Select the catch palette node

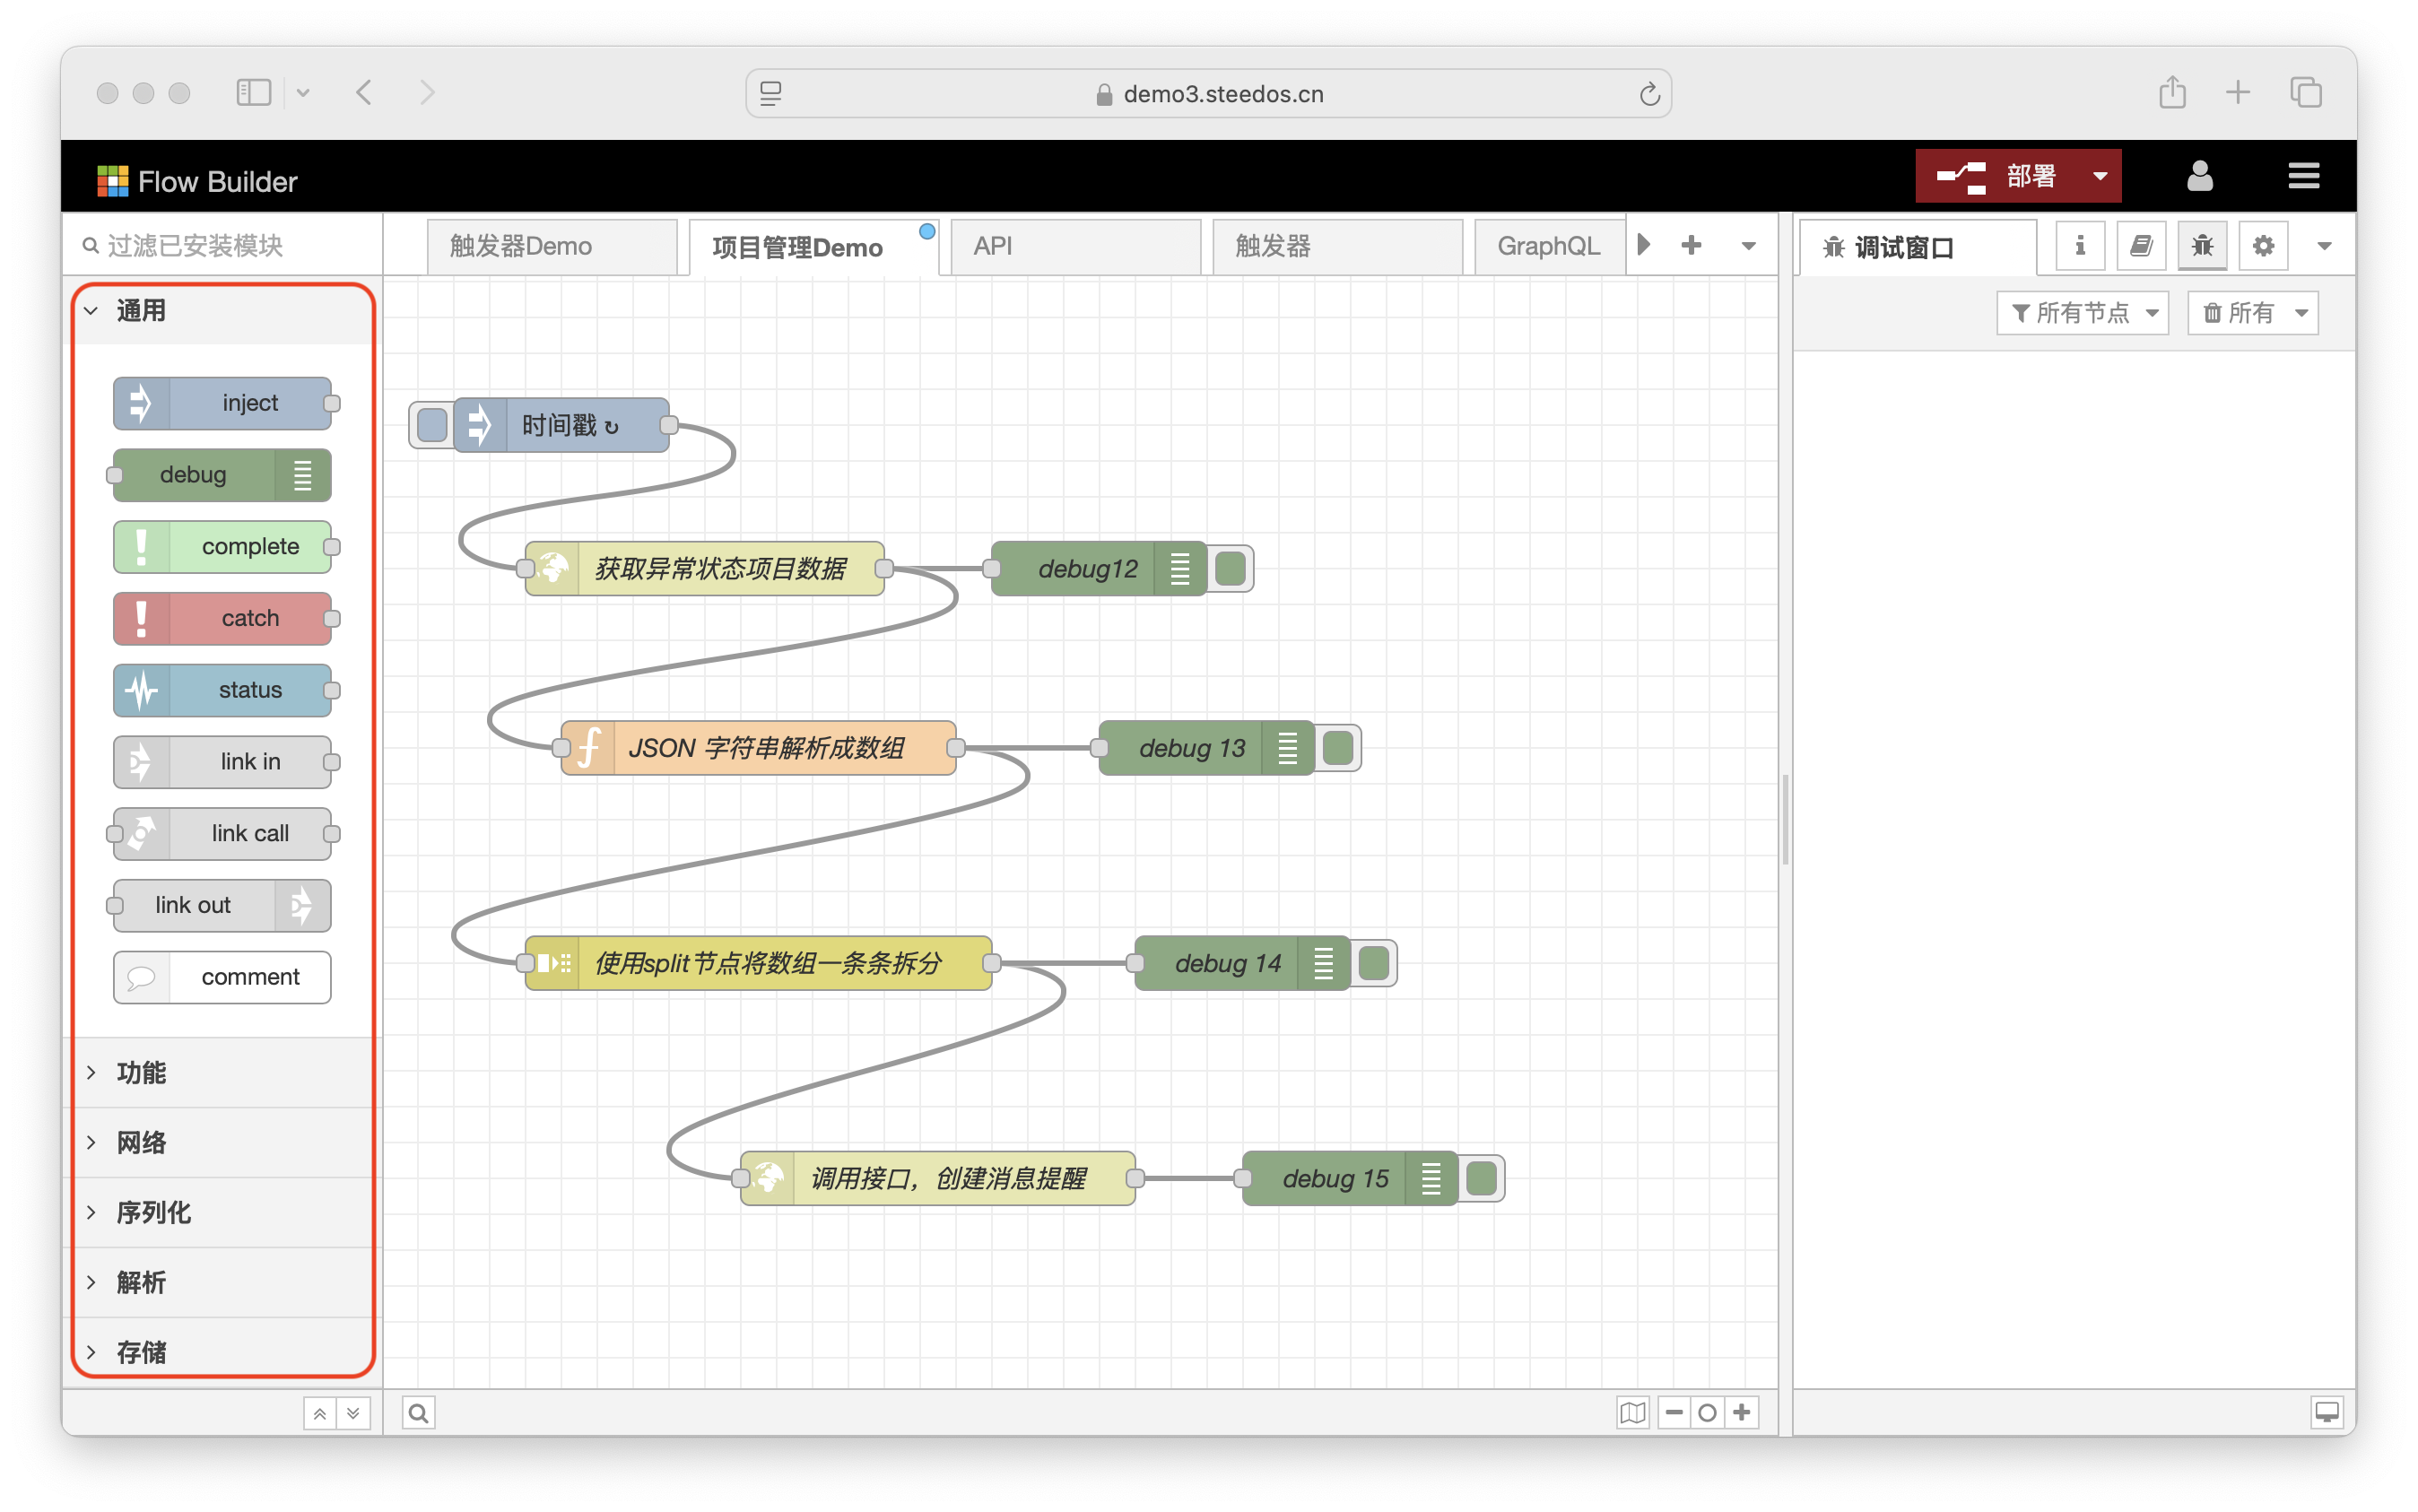[222, 618]
